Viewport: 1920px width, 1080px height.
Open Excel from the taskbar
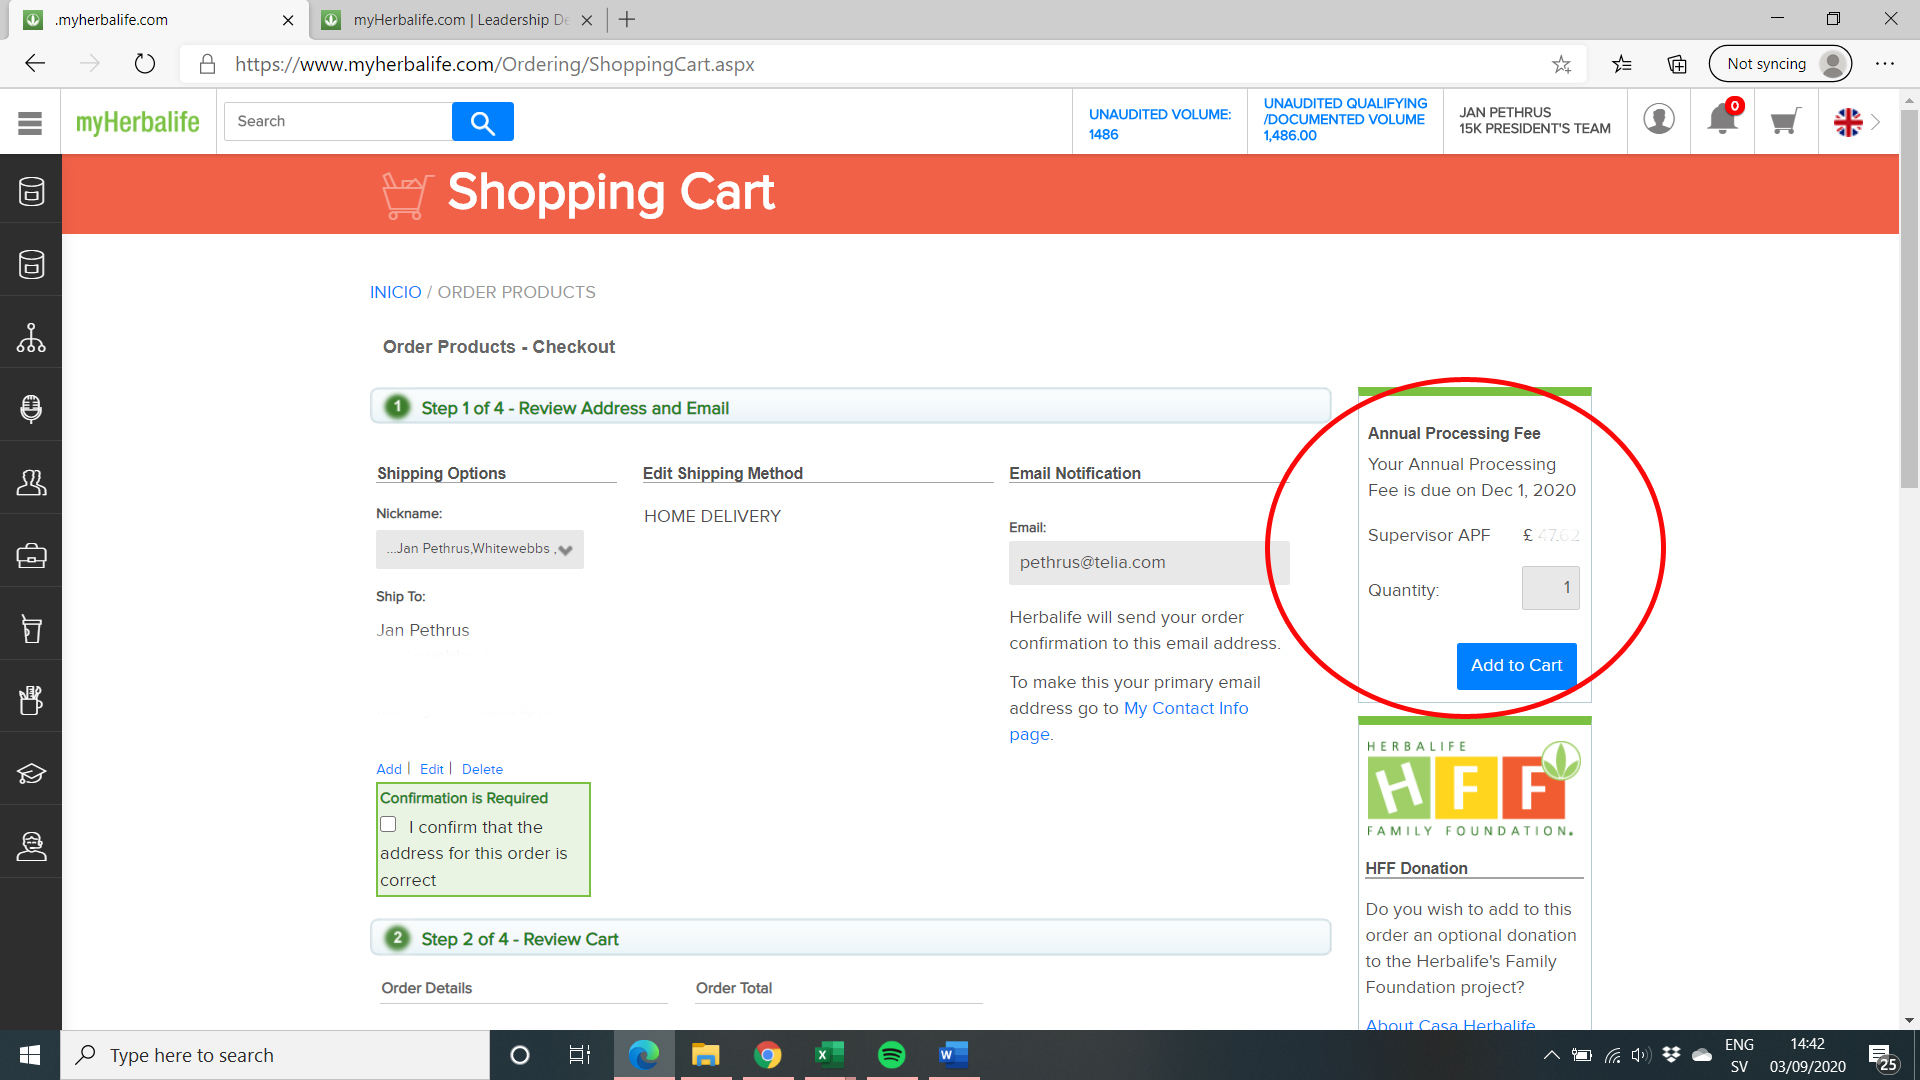829,1055
